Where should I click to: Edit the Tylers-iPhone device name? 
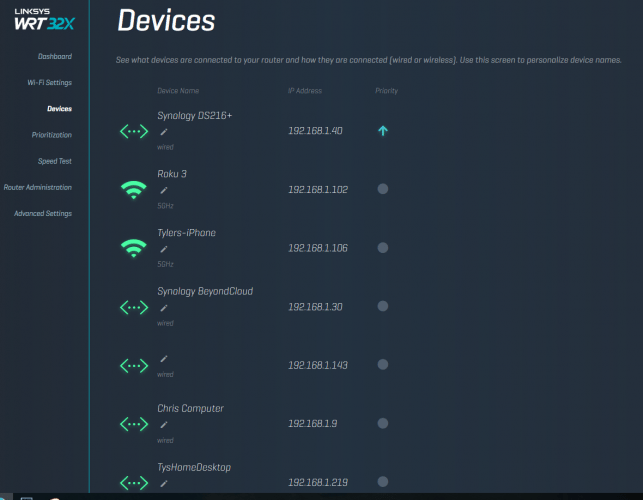tap(164, 249)
